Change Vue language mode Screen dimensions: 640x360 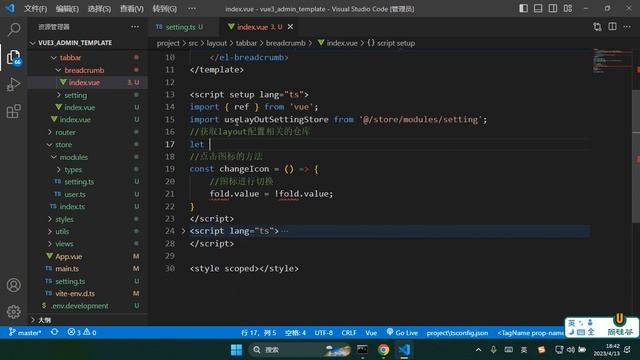[x=371, y=333]
